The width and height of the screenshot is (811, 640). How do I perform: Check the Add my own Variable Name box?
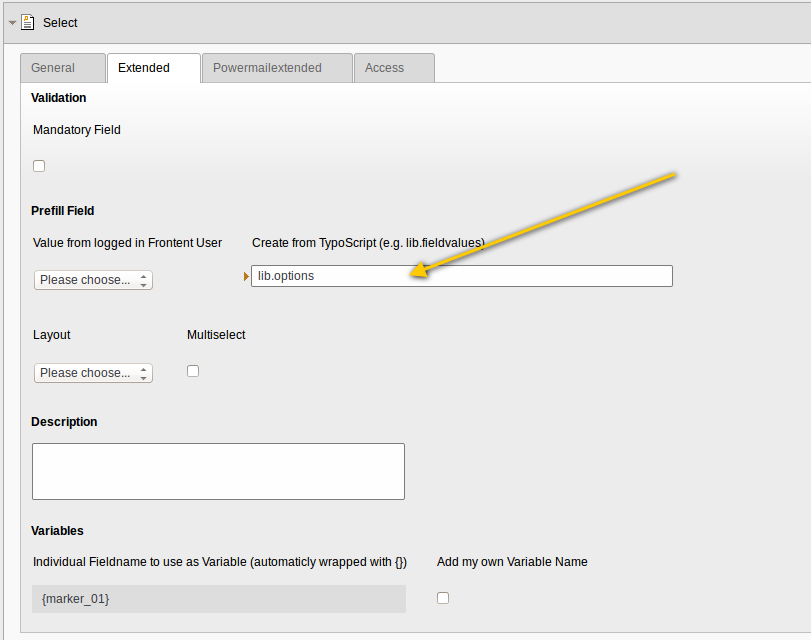pyautogui.click(x=443, y=598)
